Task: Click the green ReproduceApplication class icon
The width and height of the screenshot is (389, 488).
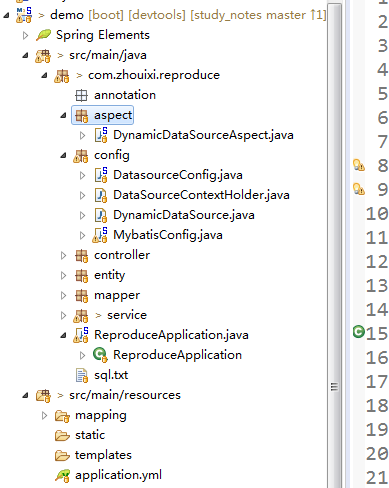Action: pos(100,355)
